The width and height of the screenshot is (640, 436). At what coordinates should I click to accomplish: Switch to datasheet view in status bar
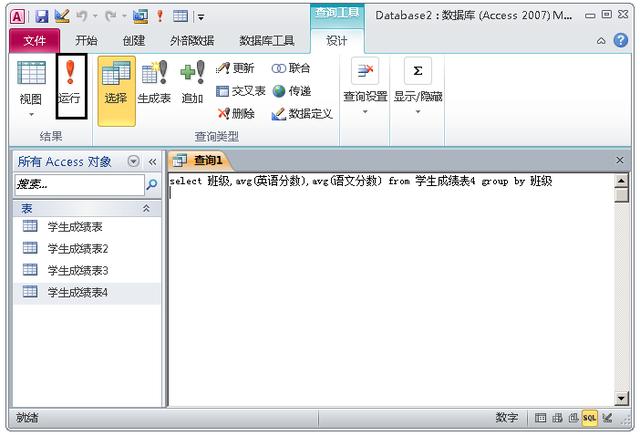tap(540, 418)
